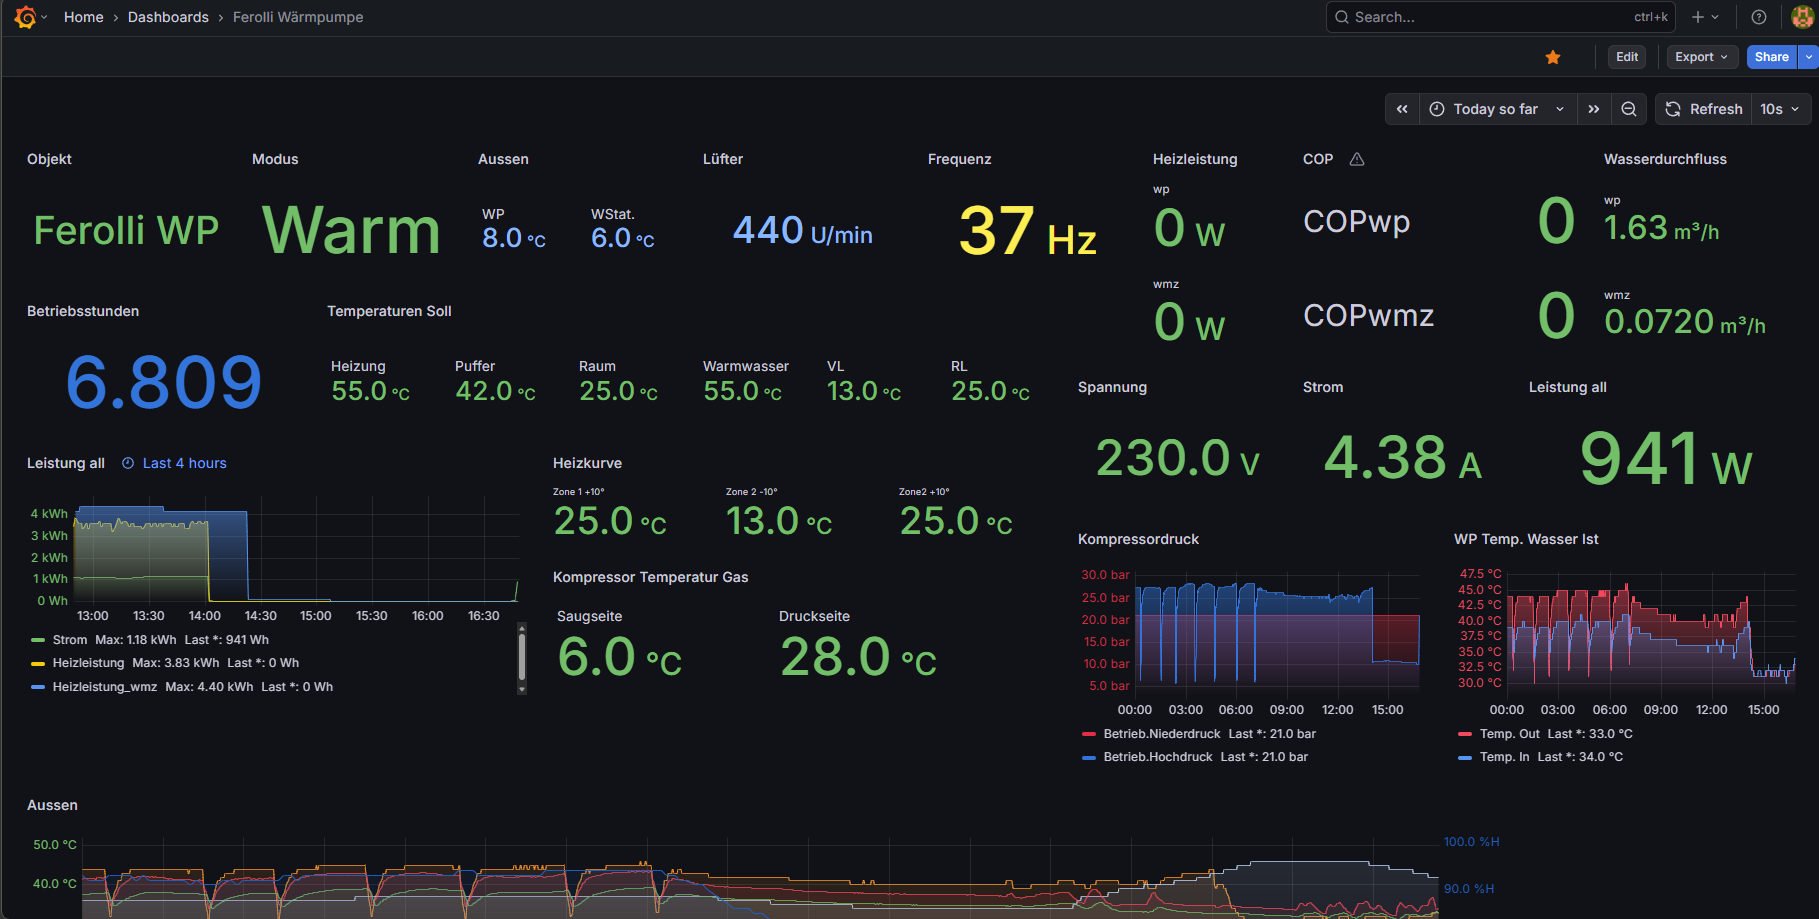Toggle Heizleistung_wmz series visibility in legend
This screenshot has height=919, width=1819.
point(104,687)
